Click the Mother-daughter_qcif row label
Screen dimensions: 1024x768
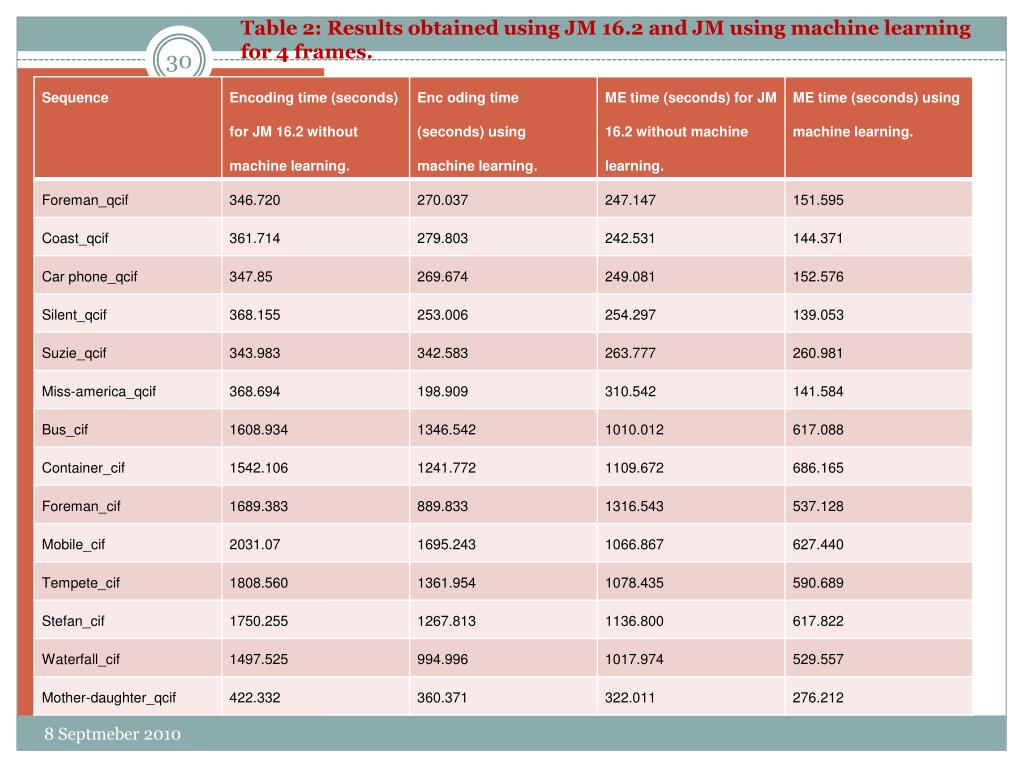109,697
